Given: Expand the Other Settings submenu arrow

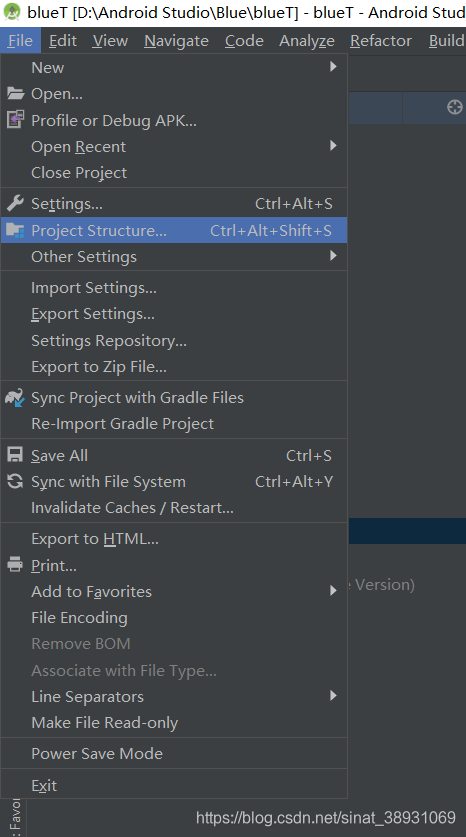Looking at the screenshot, I should tap(333, 256).
